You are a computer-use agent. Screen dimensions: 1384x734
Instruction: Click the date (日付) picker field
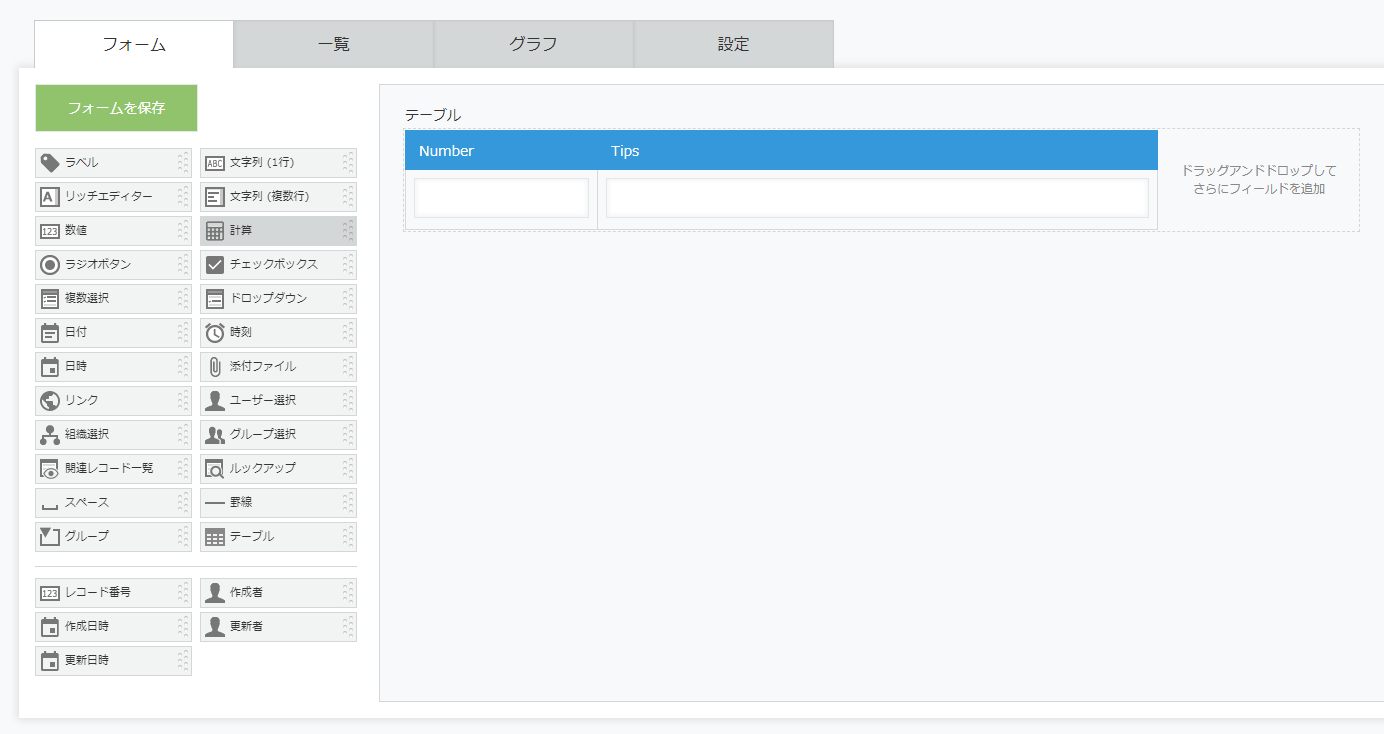tap(112, 333)
